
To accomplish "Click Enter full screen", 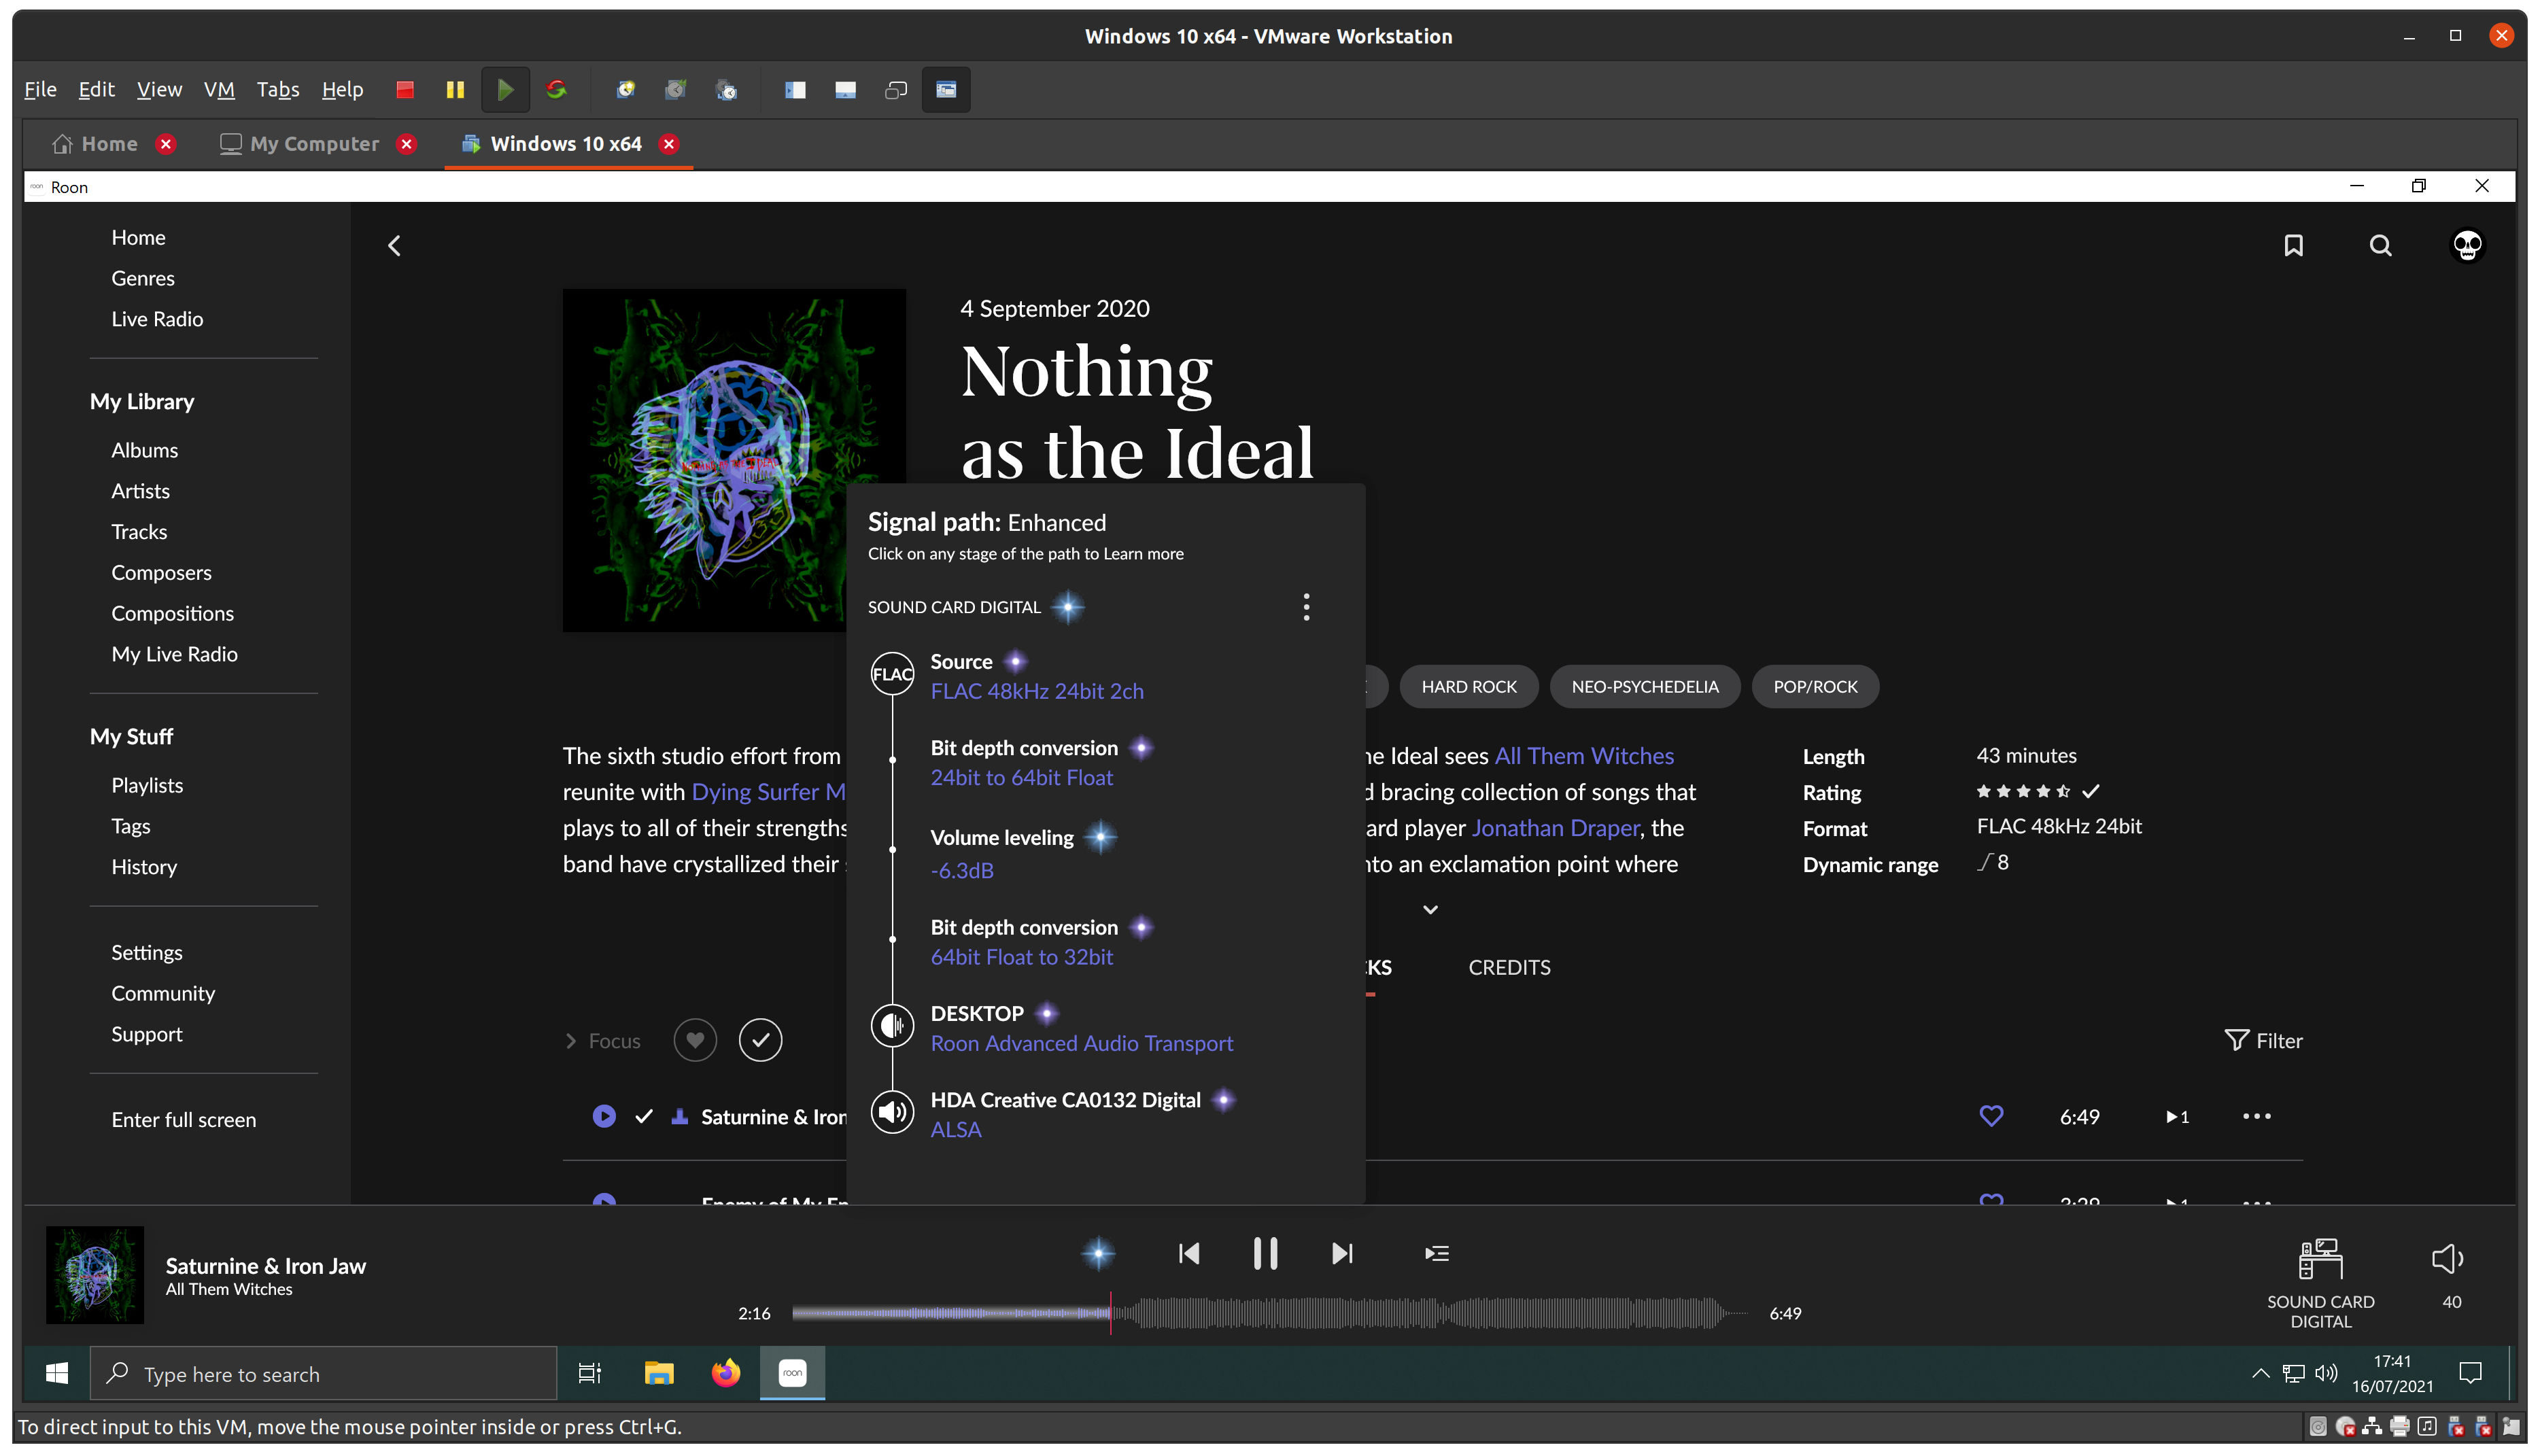I will click(x=184, y=1120).
